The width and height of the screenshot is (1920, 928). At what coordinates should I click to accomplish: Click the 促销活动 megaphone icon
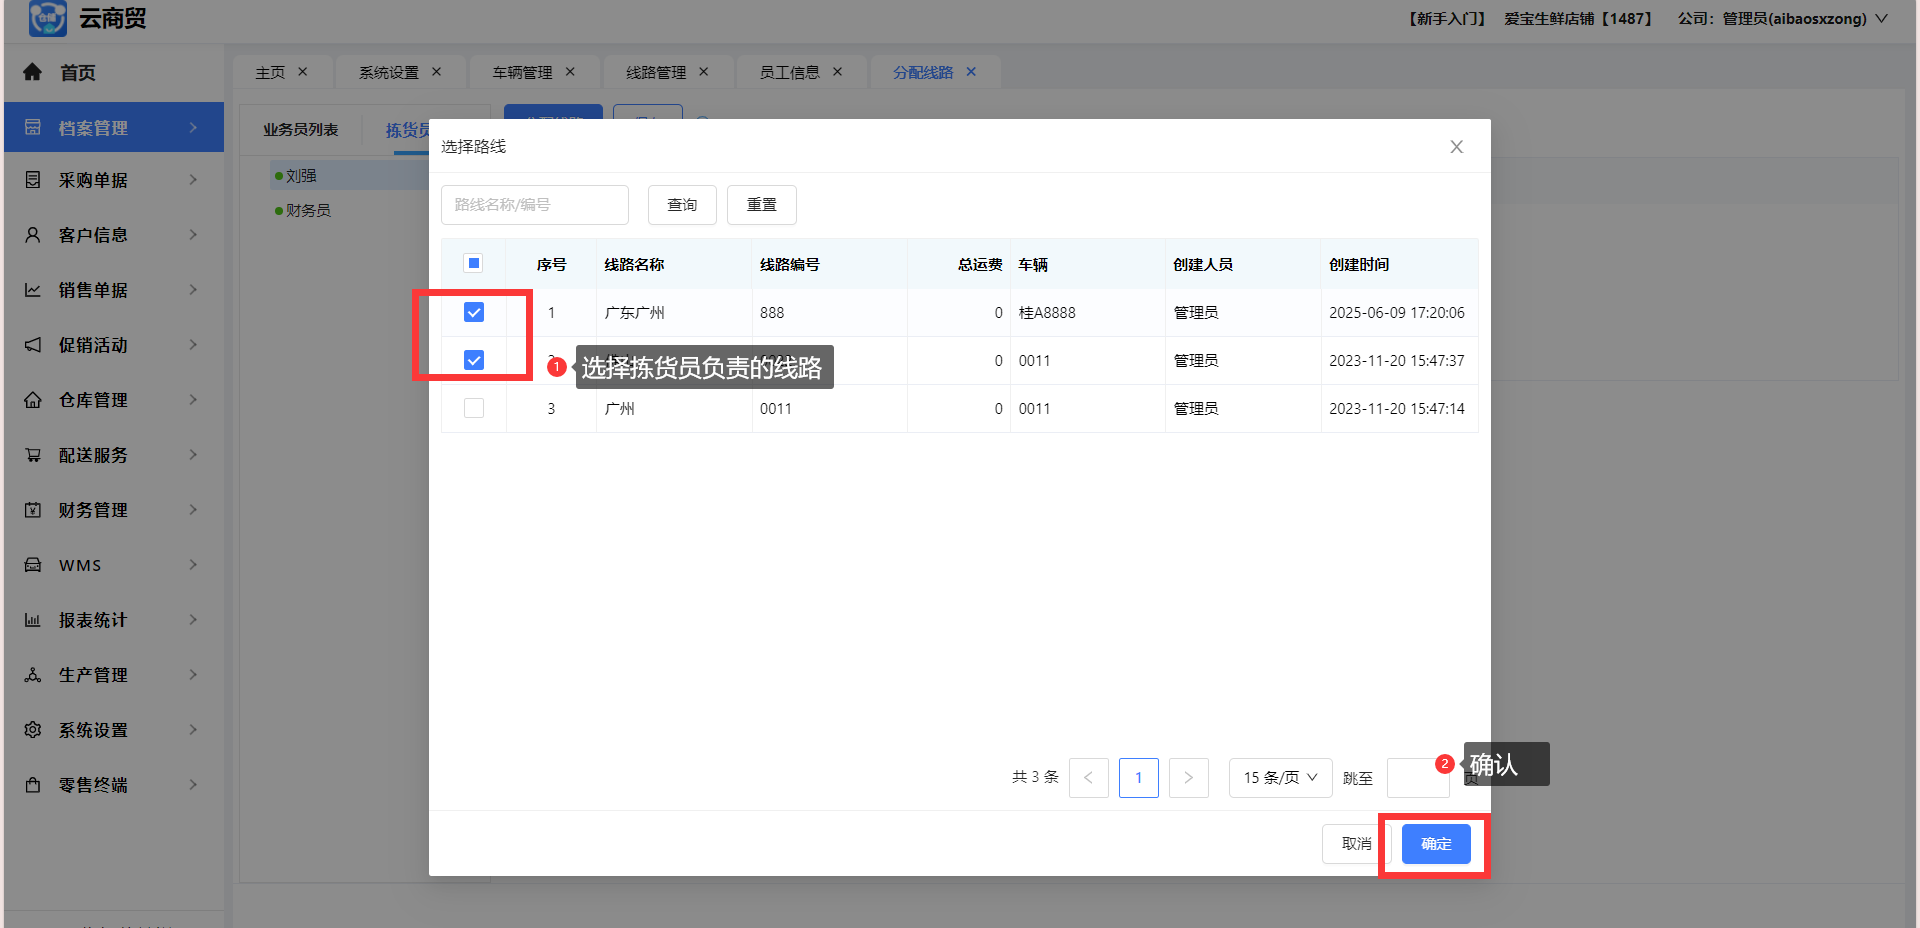[33, 345]
